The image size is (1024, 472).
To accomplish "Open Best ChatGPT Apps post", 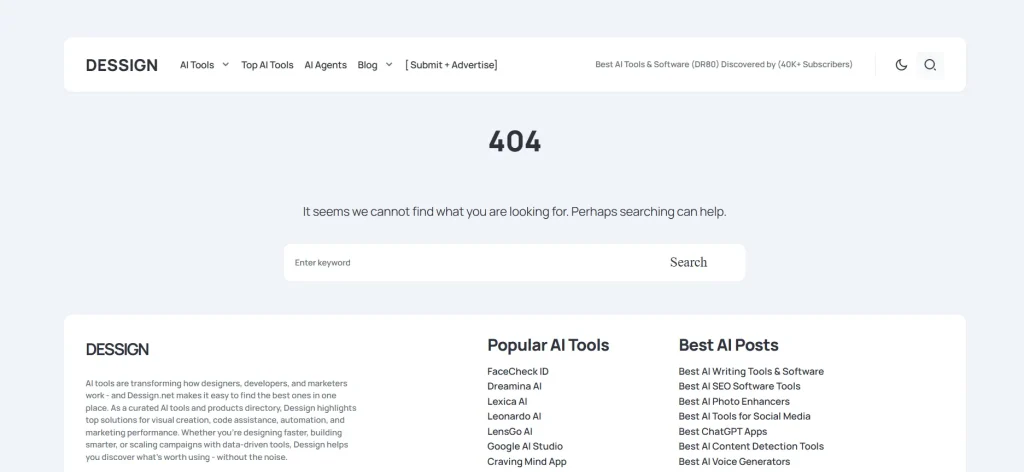I will pyautogui.click(x=722, y=432).
